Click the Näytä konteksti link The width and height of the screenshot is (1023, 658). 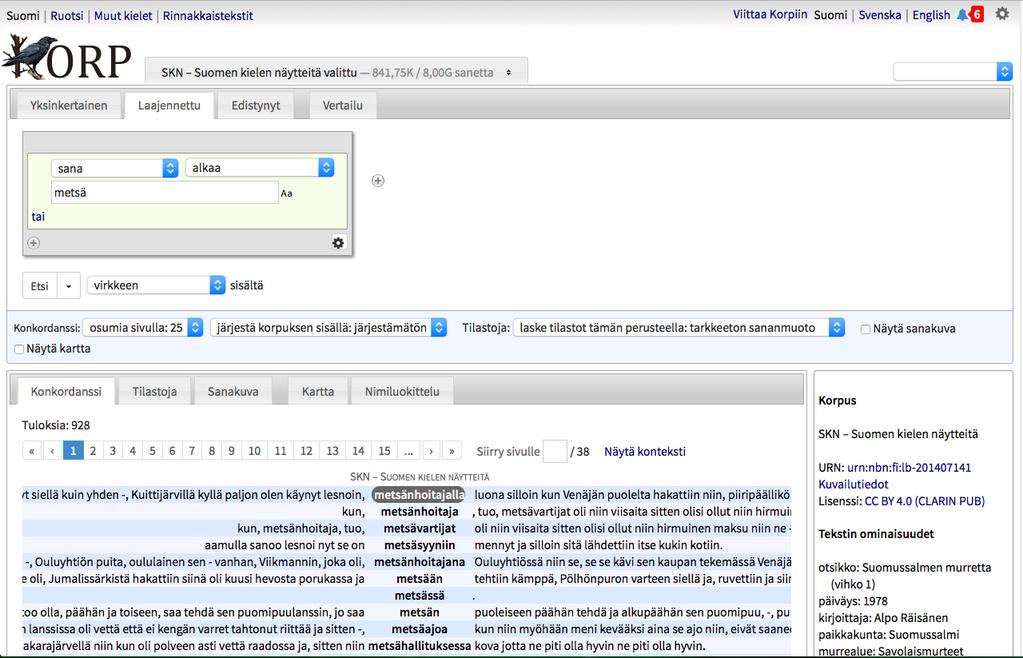click(x=645, y=451)
